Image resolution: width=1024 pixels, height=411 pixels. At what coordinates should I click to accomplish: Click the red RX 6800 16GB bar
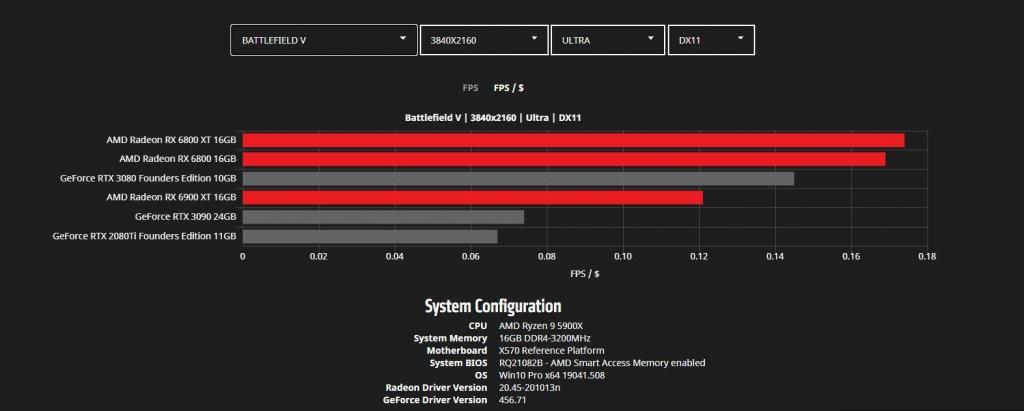563,159
